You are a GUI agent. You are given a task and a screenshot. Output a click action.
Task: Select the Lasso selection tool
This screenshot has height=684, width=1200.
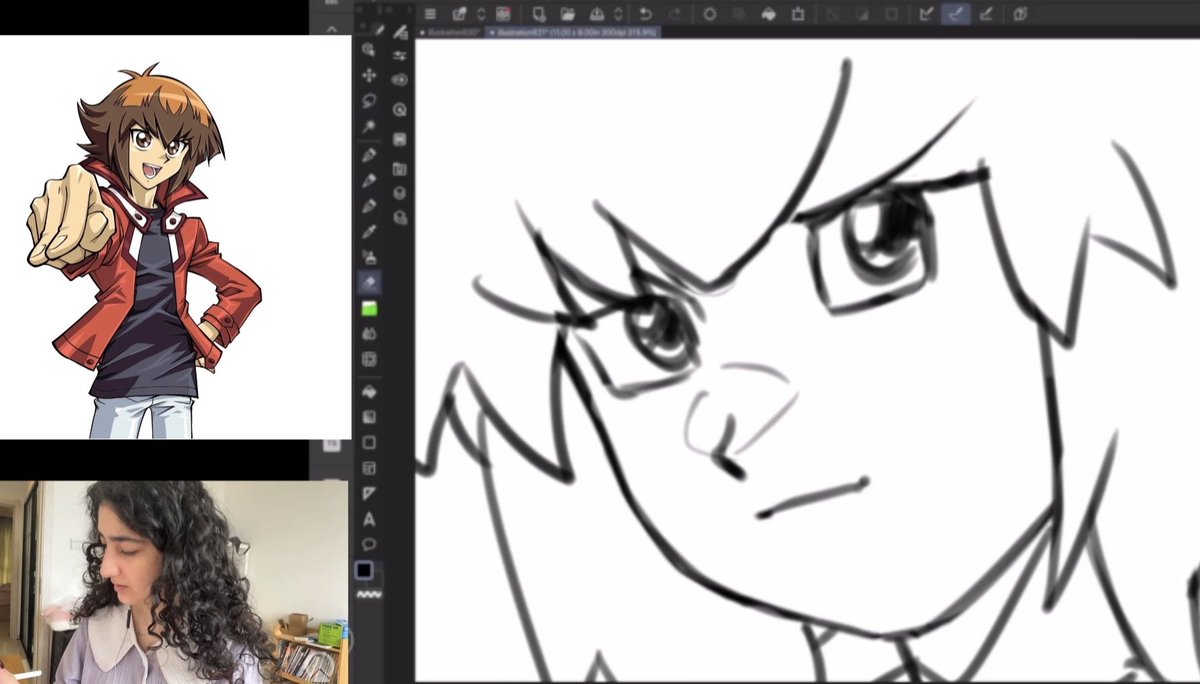[x=369, y=101]
